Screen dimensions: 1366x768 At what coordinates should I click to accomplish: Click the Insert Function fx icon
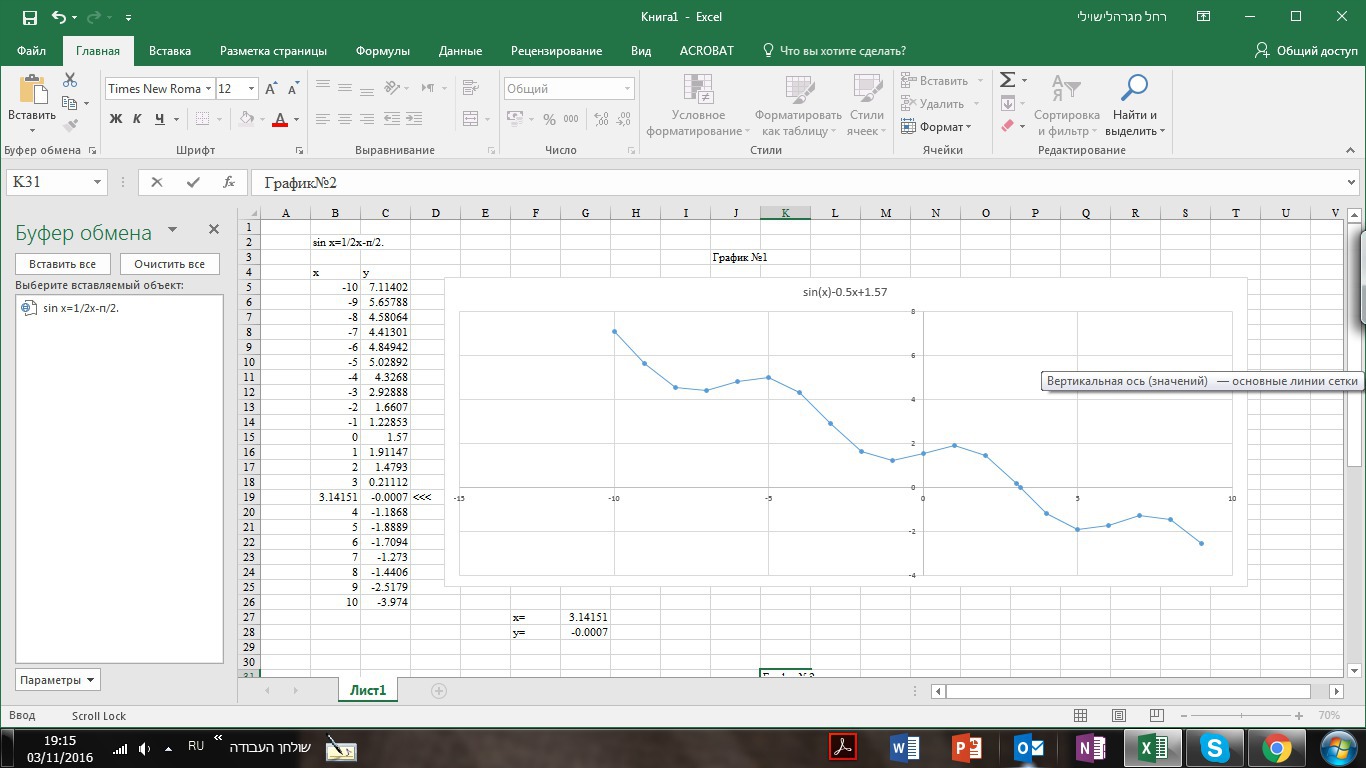click(229, 182)
